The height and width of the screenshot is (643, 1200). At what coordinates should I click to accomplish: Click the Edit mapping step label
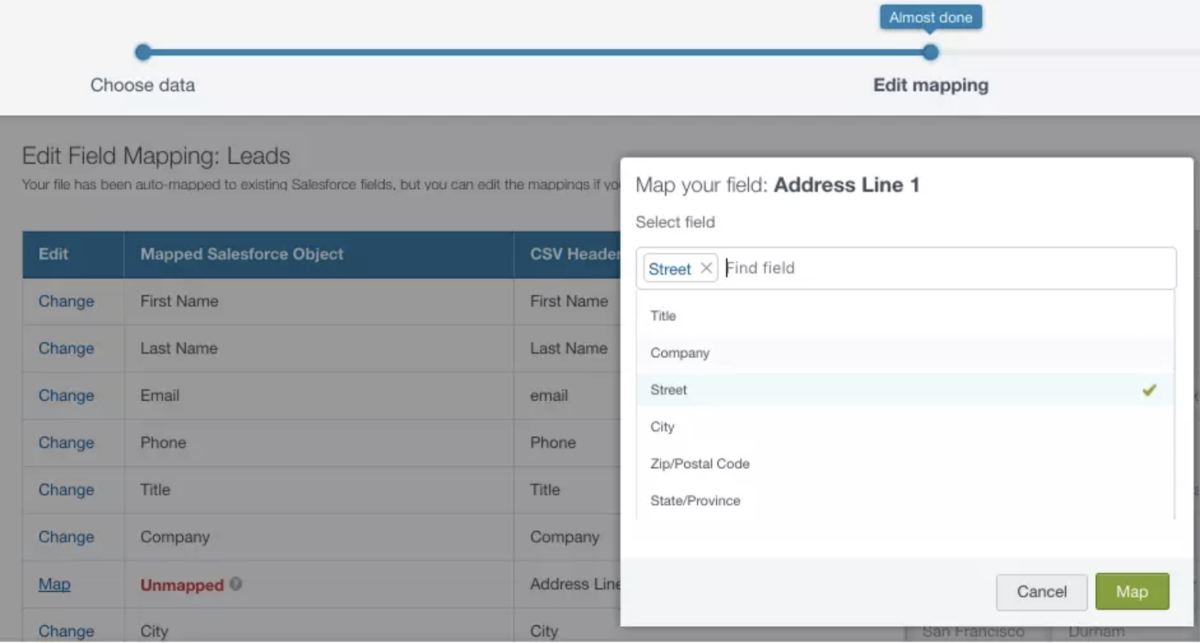tap(930, 85)
